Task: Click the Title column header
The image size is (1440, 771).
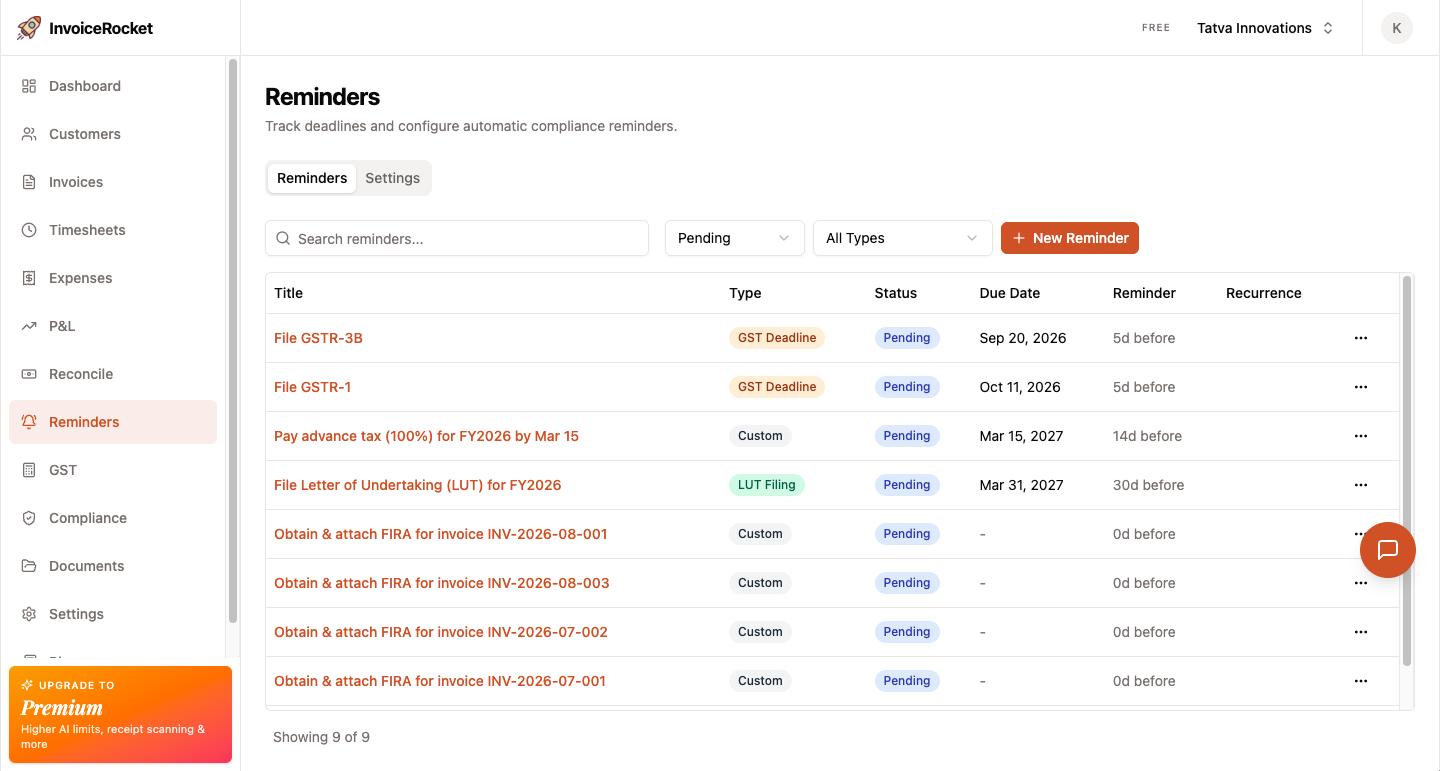Action: click(x=288, y=293)
